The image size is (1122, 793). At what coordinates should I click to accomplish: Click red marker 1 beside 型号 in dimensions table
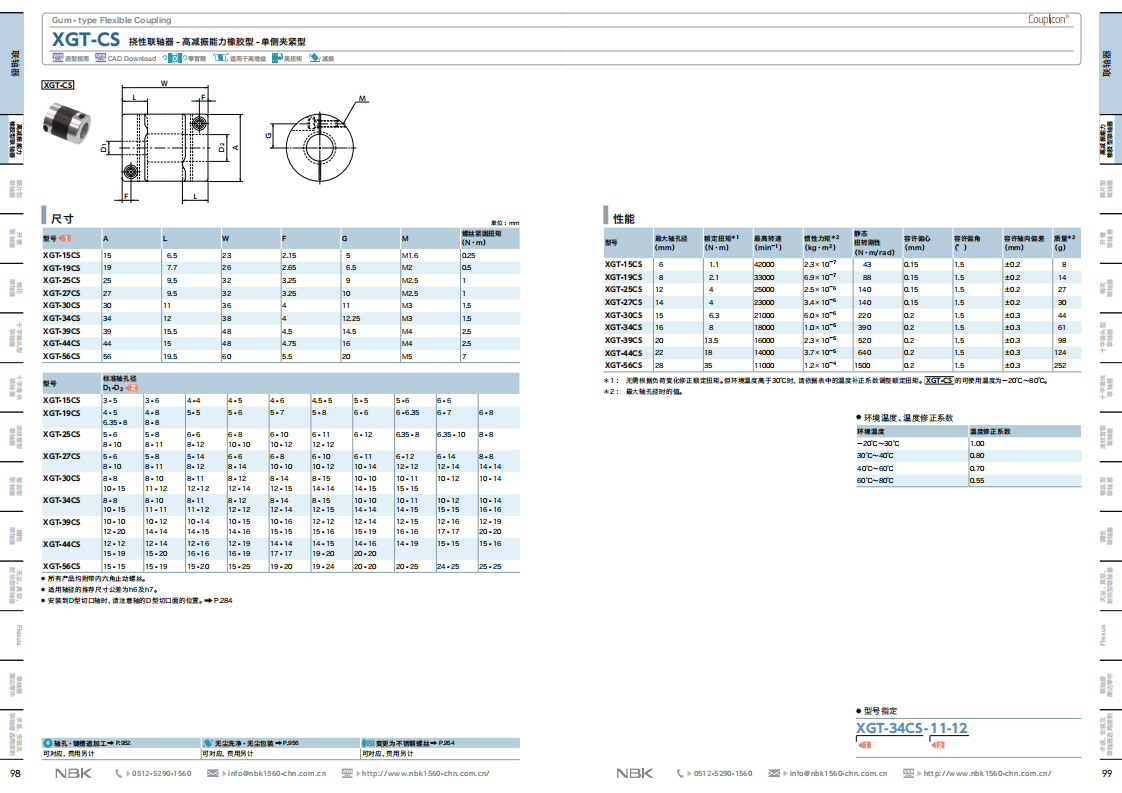pos(65,238)
